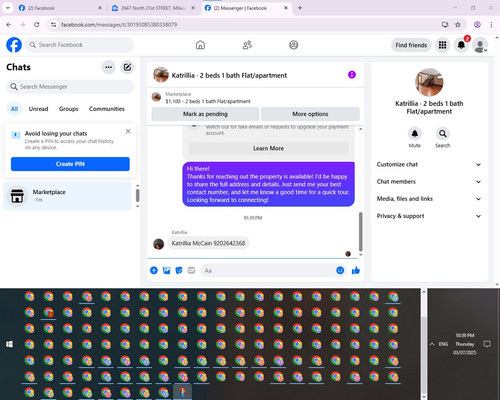The width and height of the screenshot is (500, 400).
Task: Go back with the browser back arrow
Action: (9, 25)
